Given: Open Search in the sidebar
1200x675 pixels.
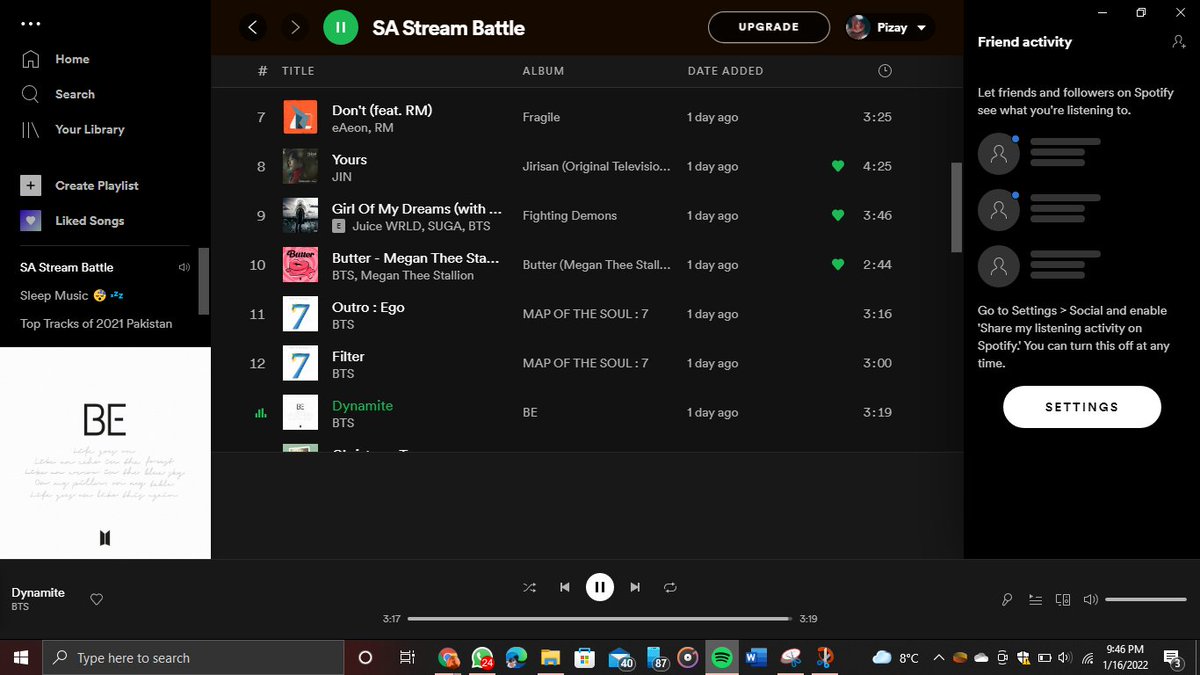Looking at the screenshot, I should point(58,94).
